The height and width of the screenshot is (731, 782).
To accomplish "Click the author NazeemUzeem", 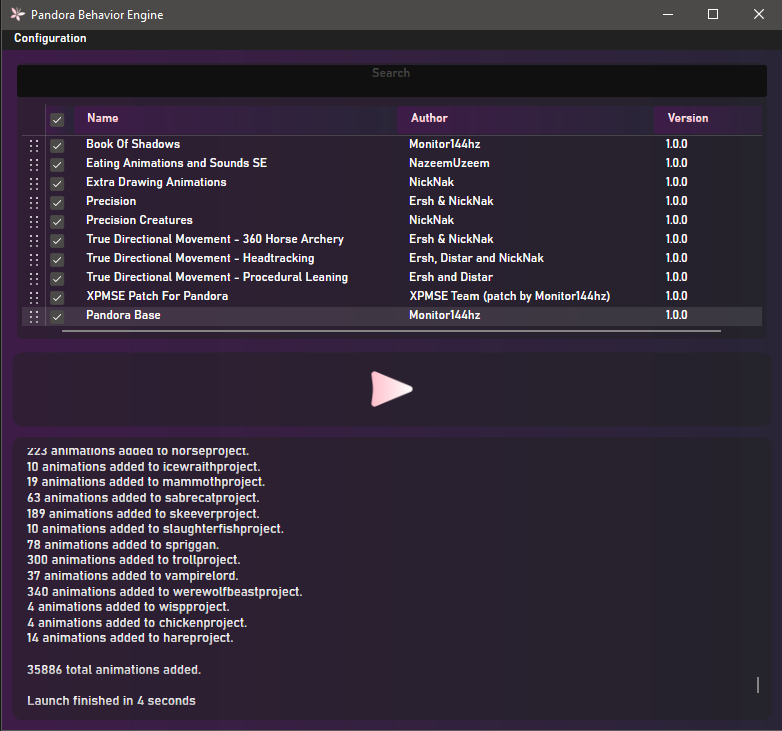I will pyautogui.click(x=449, y=163).
